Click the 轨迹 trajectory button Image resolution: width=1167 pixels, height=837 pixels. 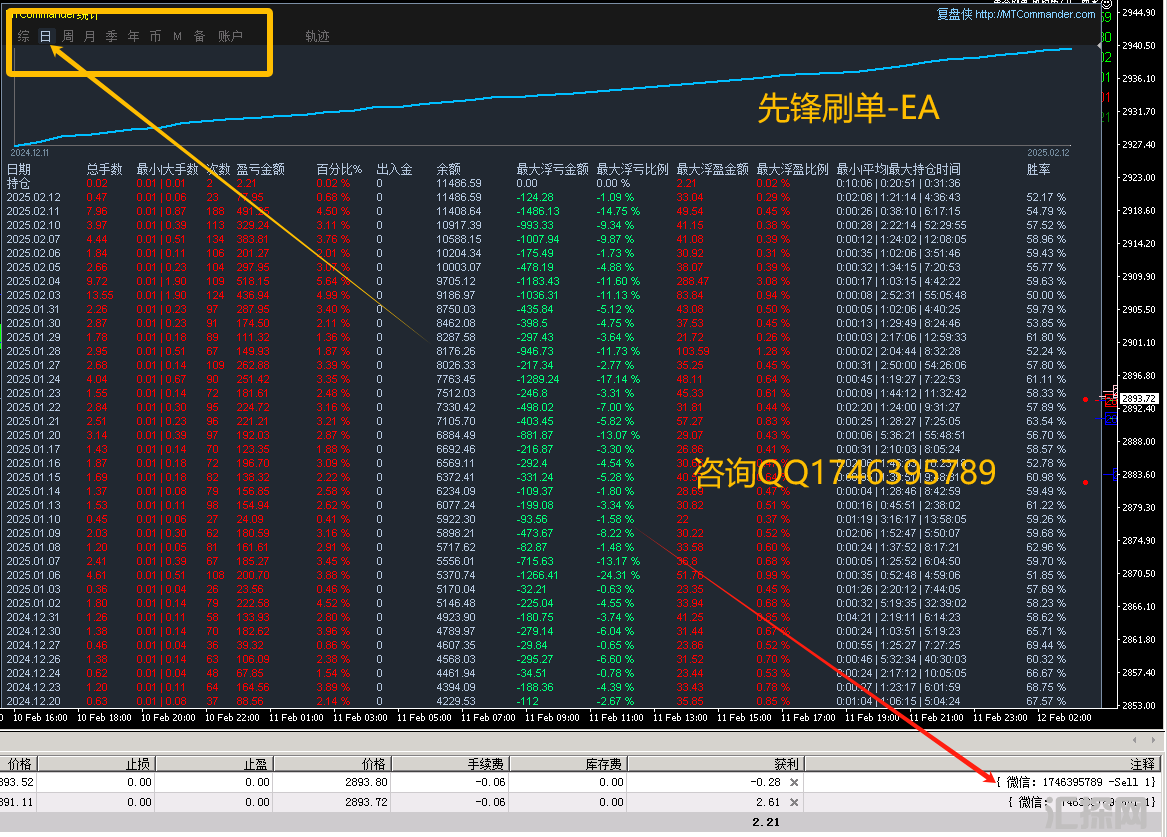point(317,37)
